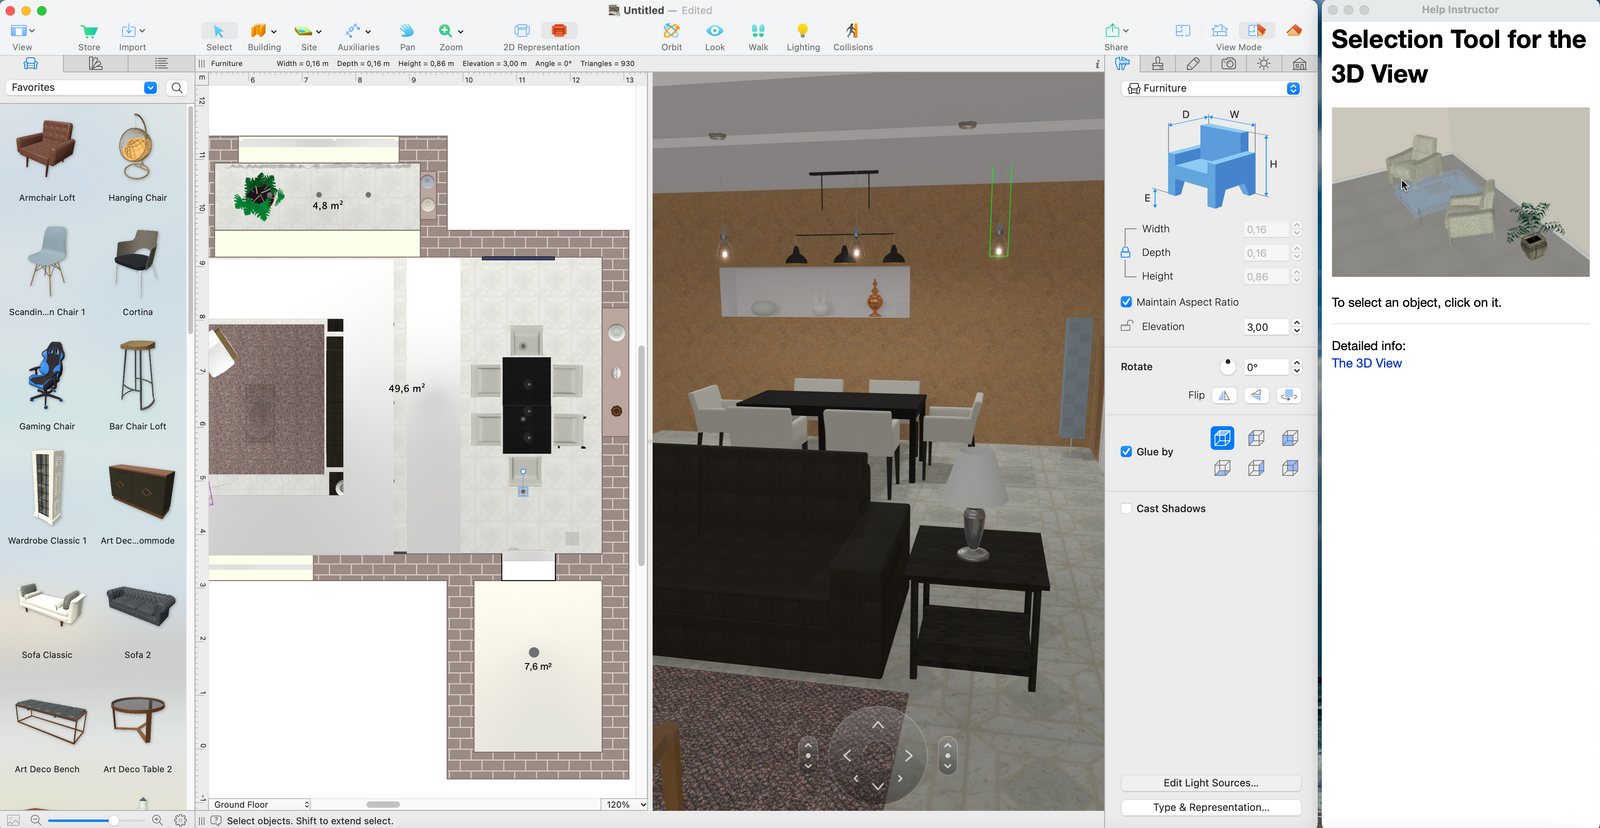Screen dimensions: 1600x828
Task: Open the camera inspector tab
Action: (x=1228, y=64)
